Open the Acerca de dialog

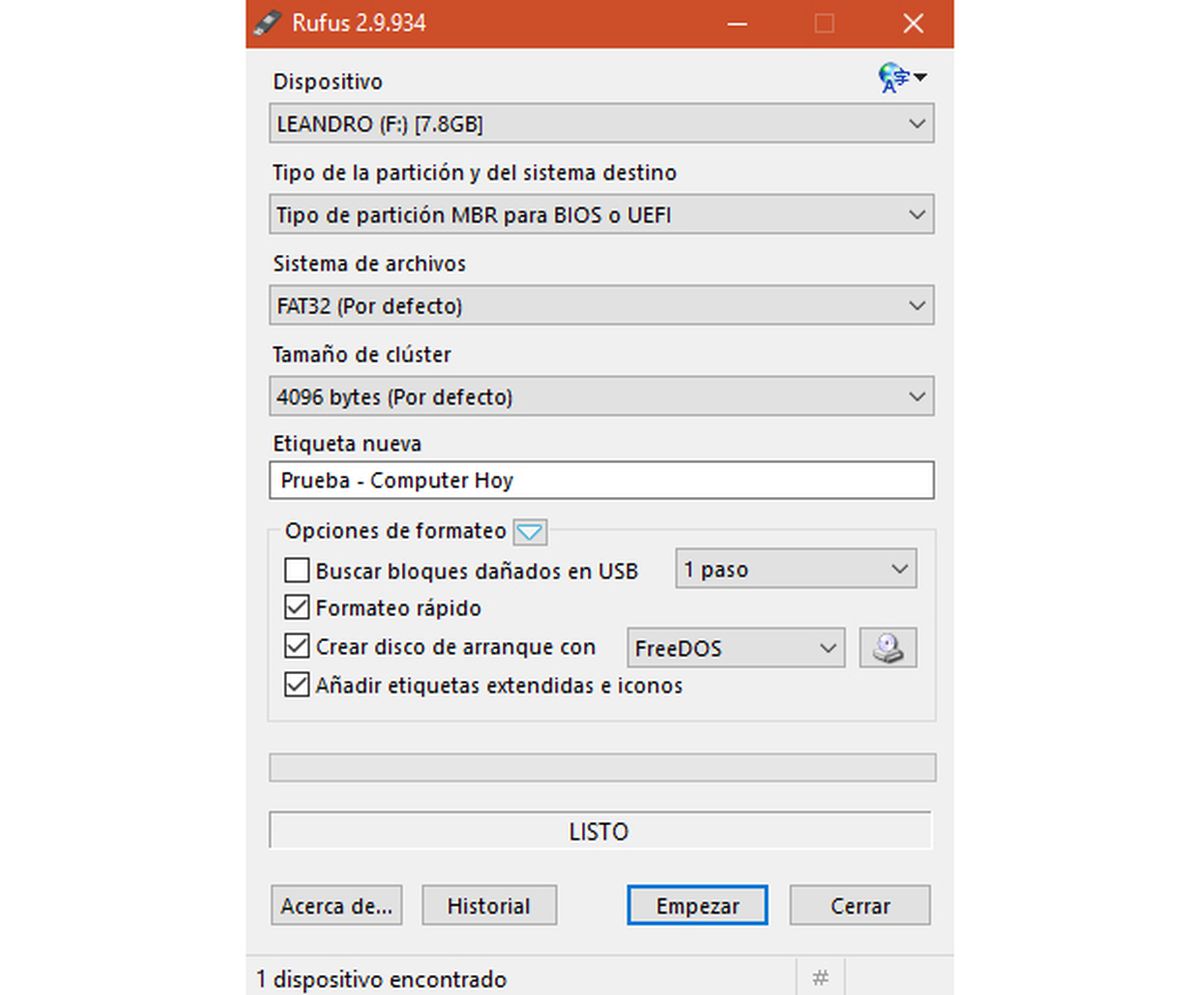click(336, 905)
